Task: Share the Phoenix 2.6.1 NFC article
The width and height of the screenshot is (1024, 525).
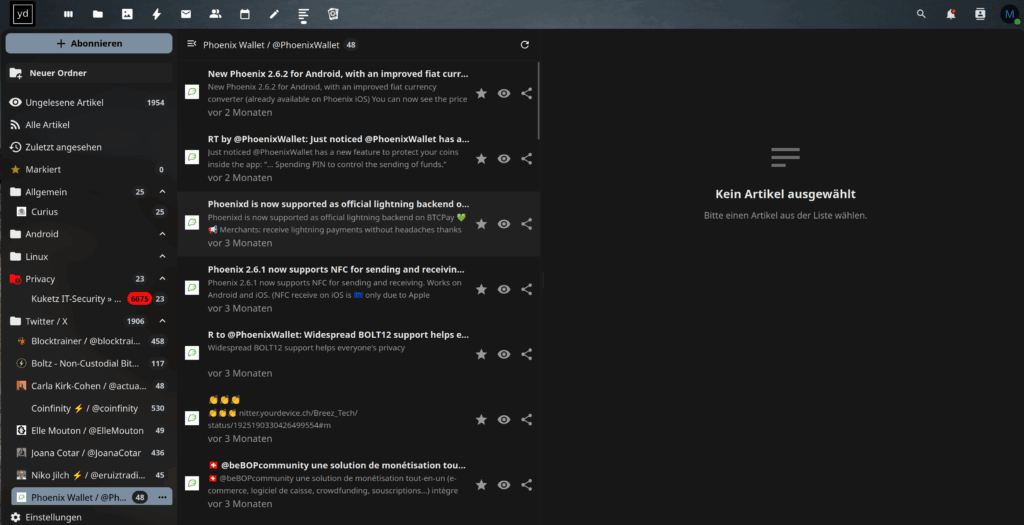Action: coord(526,289)
